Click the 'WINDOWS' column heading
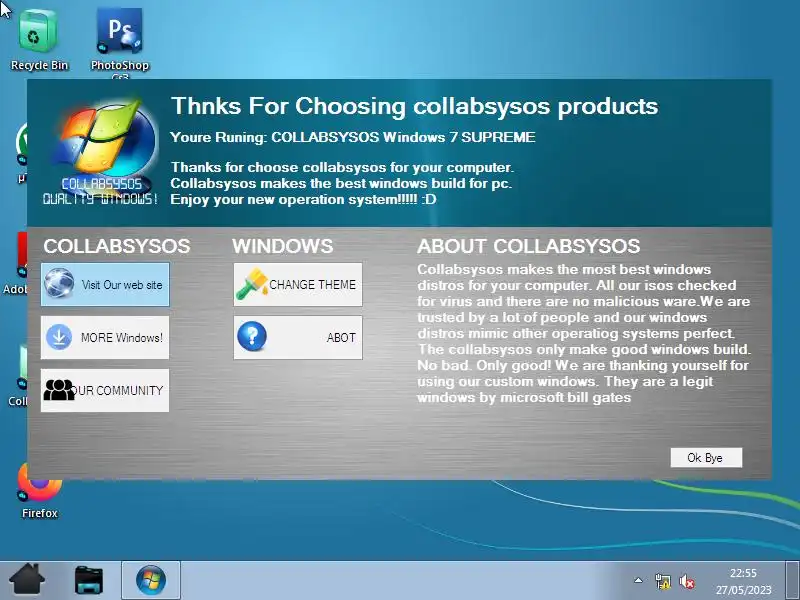 click(x=283, y=246)
